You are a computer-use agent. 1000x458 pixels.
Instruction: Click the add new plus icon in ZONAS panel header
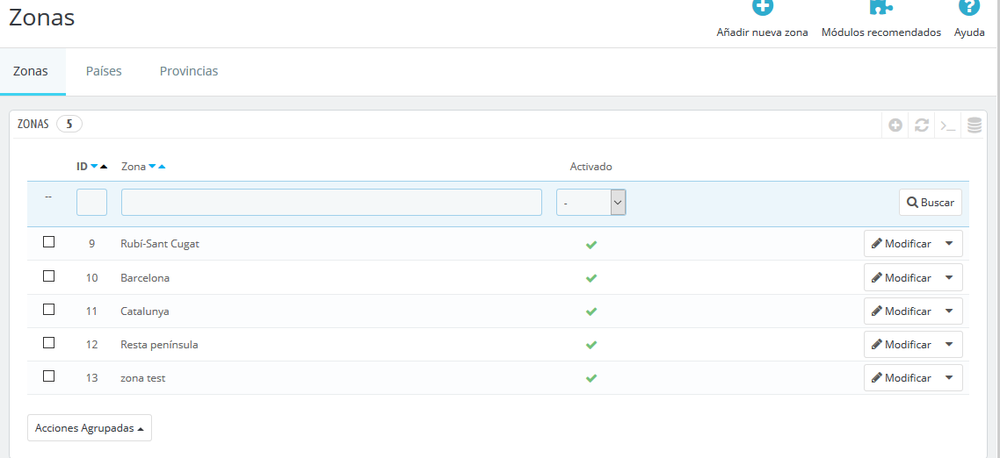pos(895,125)
